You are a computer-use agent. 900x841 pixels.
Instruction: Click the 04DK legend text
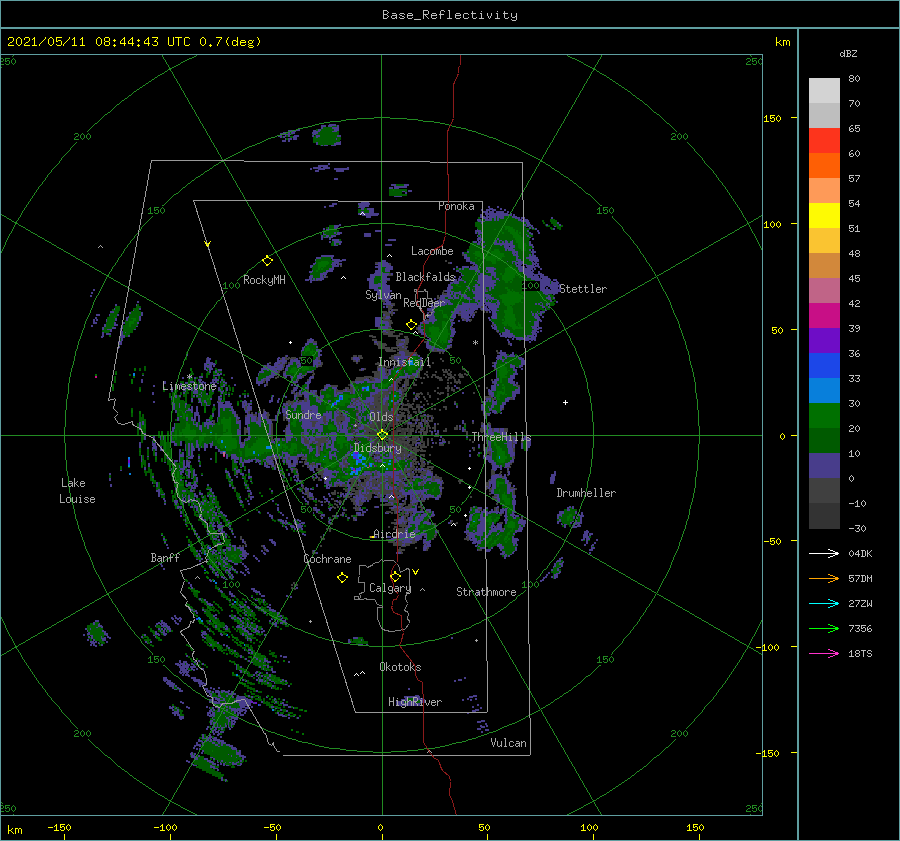pos(860,553)
